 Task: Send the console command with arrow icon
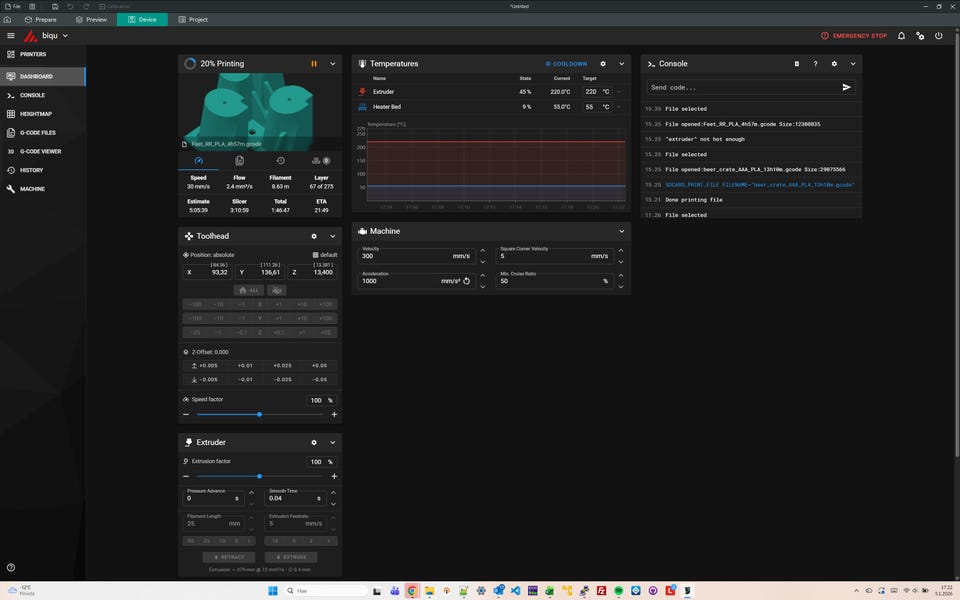point(847,88)
